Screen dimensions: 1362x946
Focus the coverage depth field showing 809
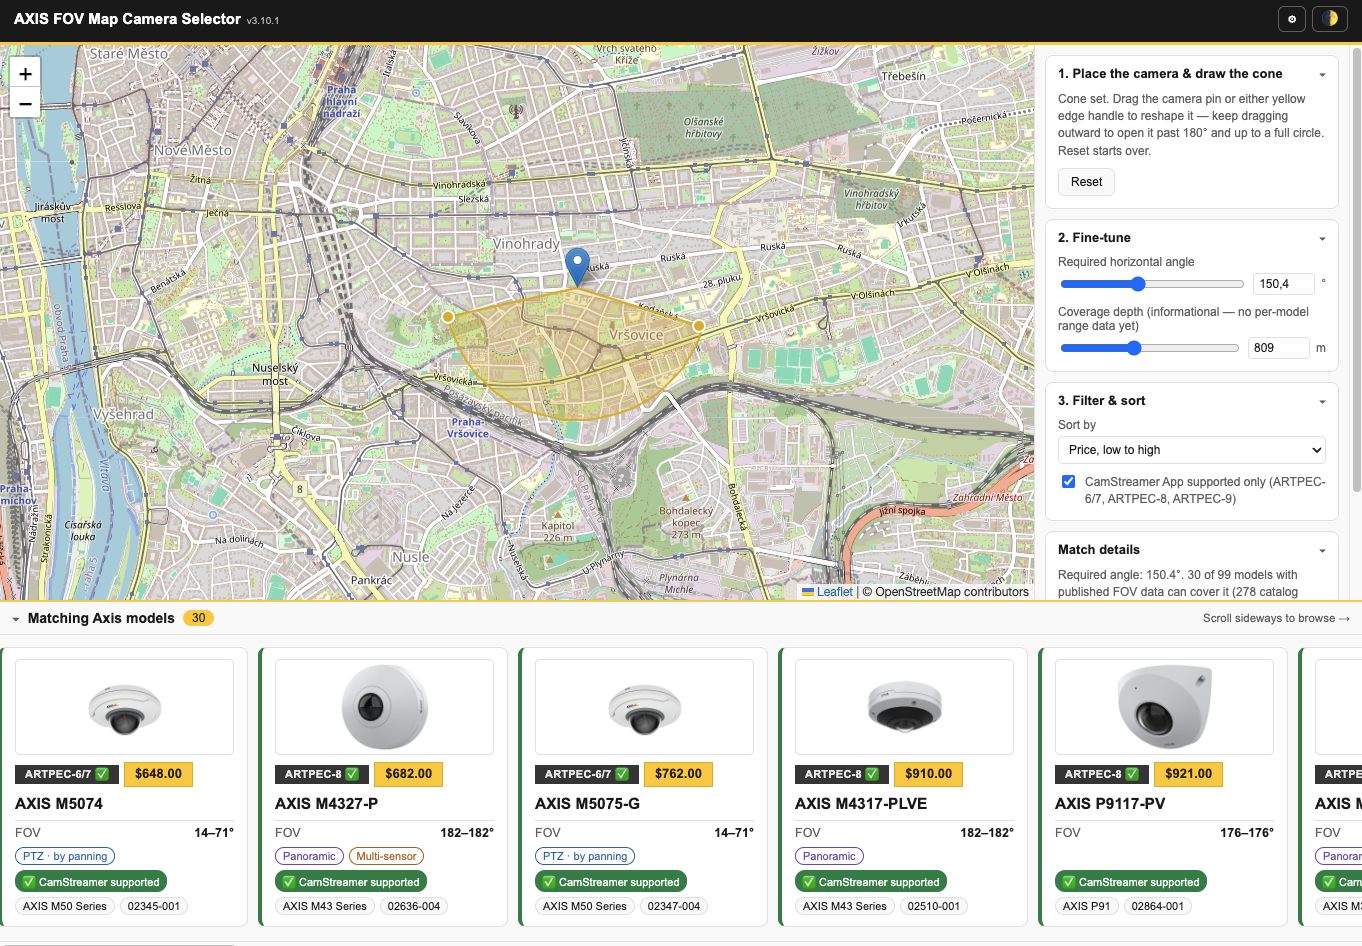coord(1278,348)
